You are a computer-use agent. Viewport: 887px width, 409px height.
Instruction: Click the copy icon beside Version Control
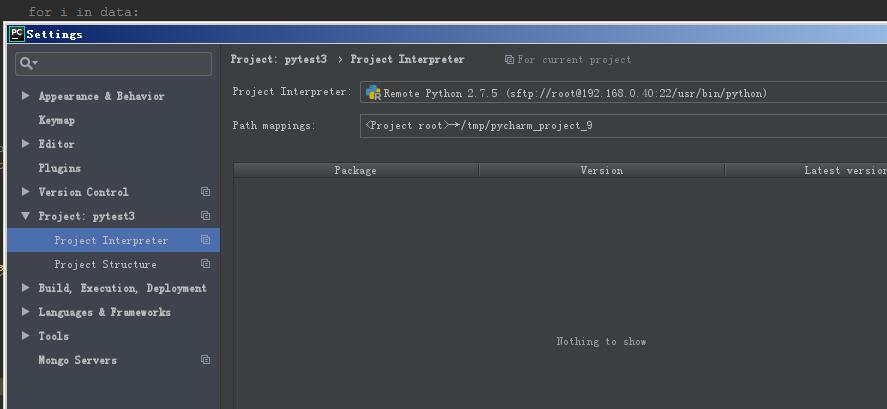pos(205,192)
